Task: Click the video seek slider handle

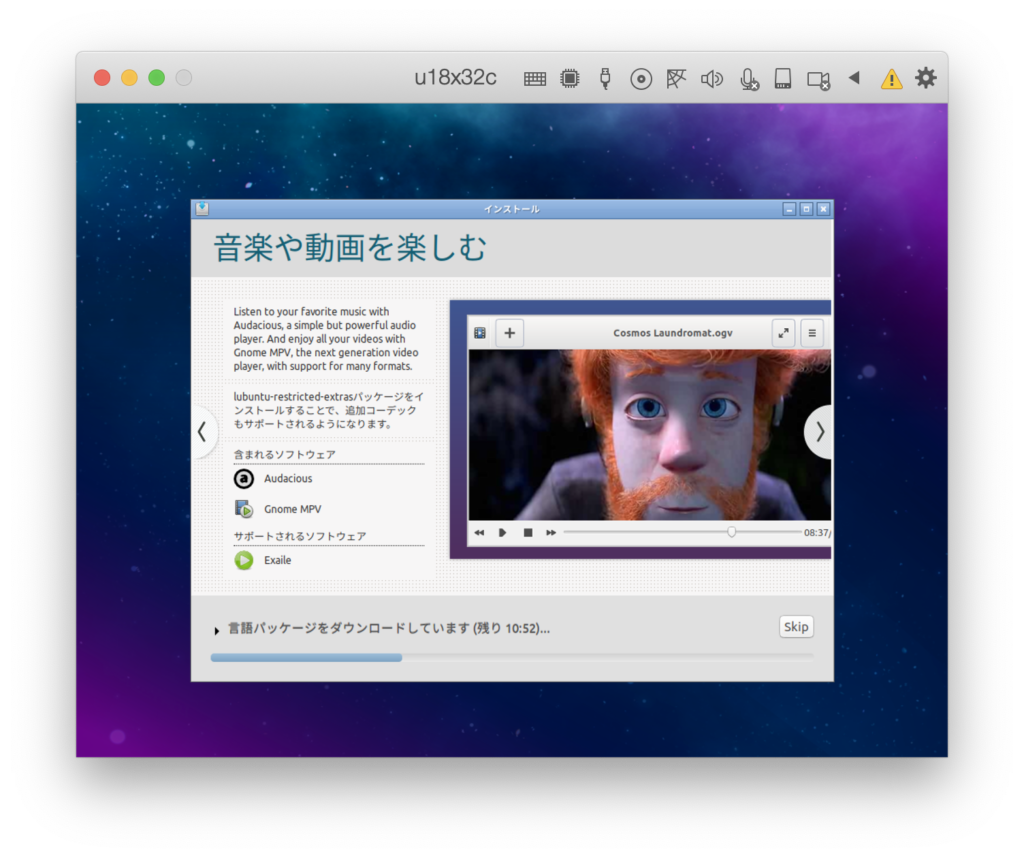Action: point(732,532)
